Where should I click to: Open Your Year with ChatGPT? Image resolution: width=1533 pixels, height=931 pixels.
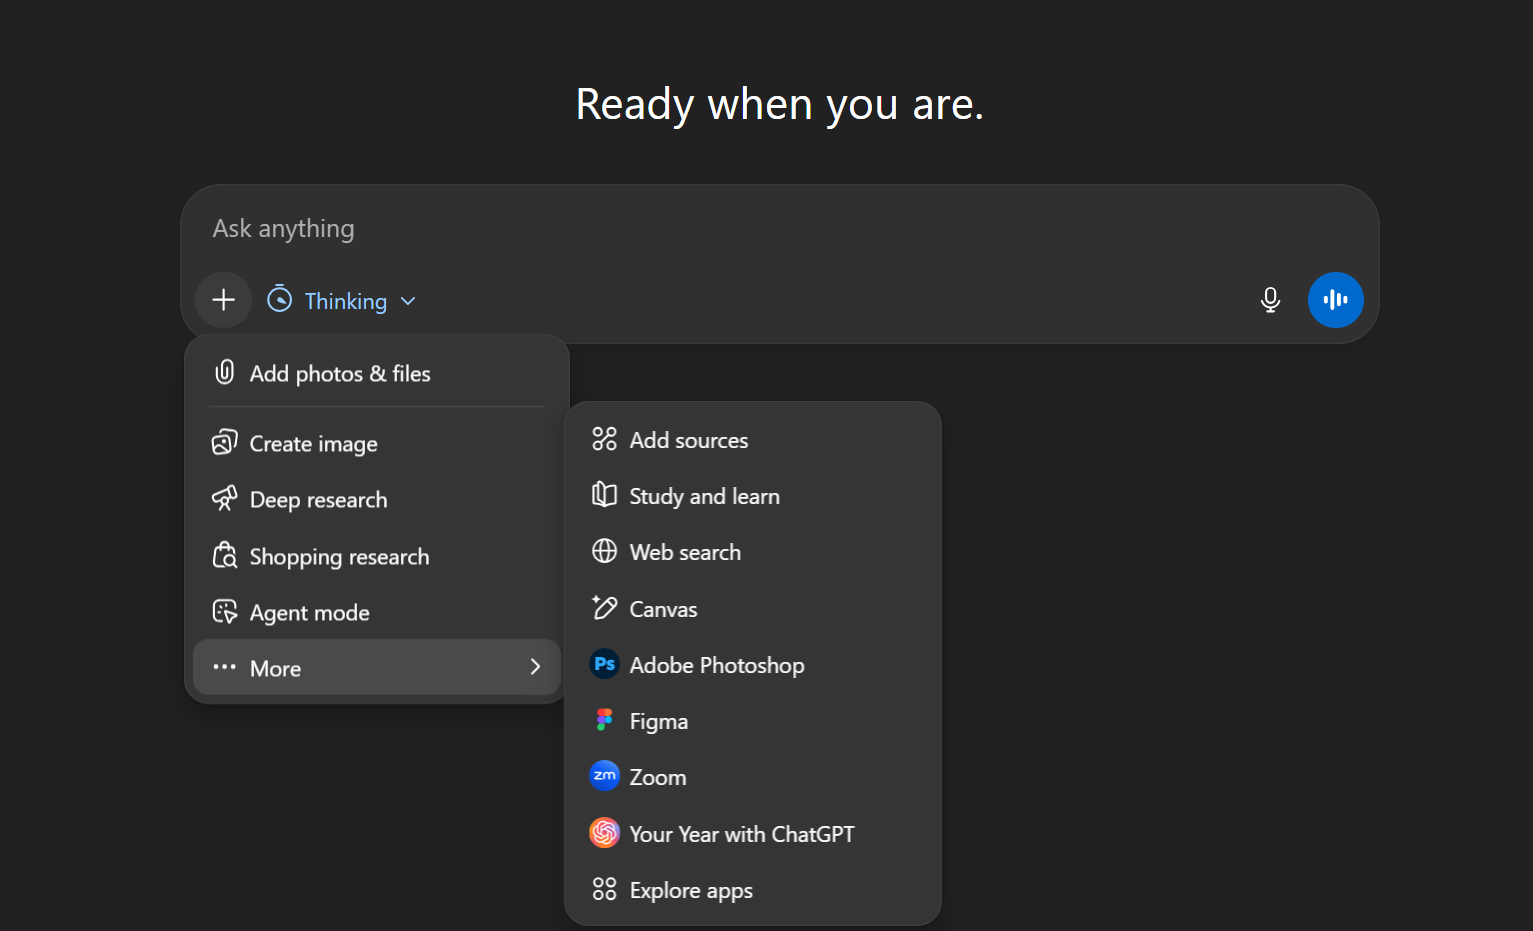(x=742, y=833)
